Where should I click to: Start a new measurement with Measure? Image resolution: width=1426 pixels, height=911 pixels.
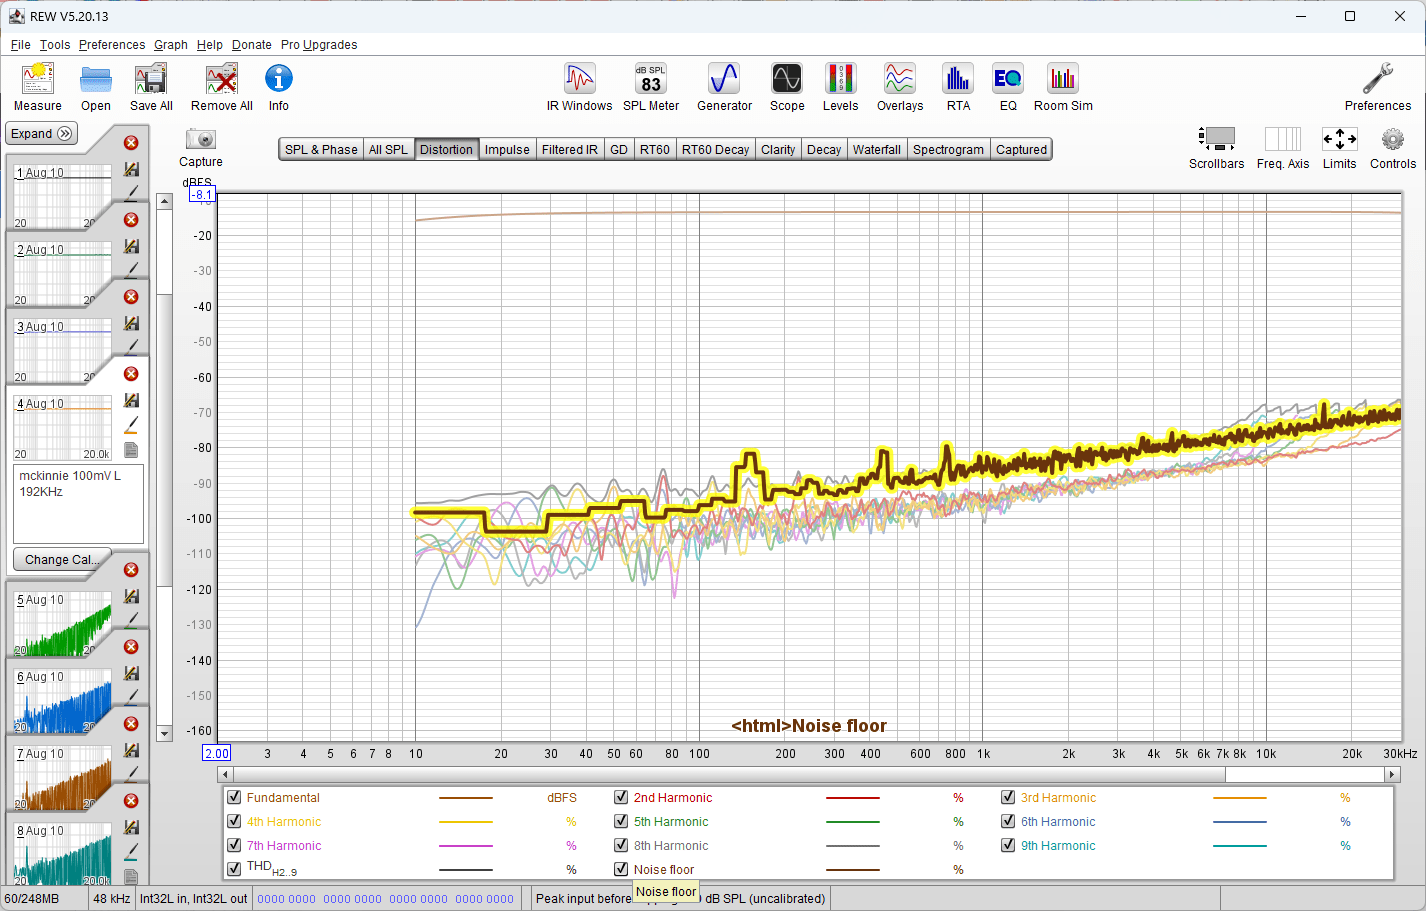tap(38, 87)
